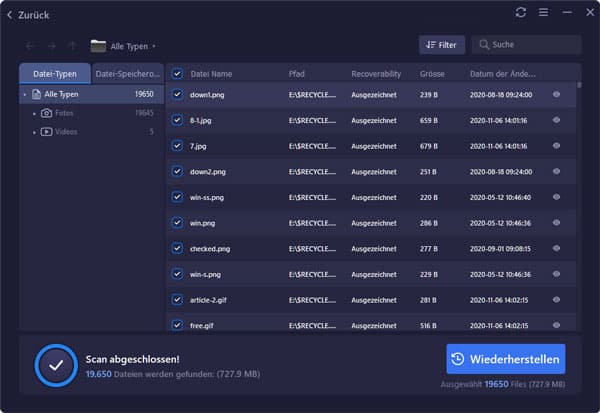Sort by the Grösse column header

432,74
